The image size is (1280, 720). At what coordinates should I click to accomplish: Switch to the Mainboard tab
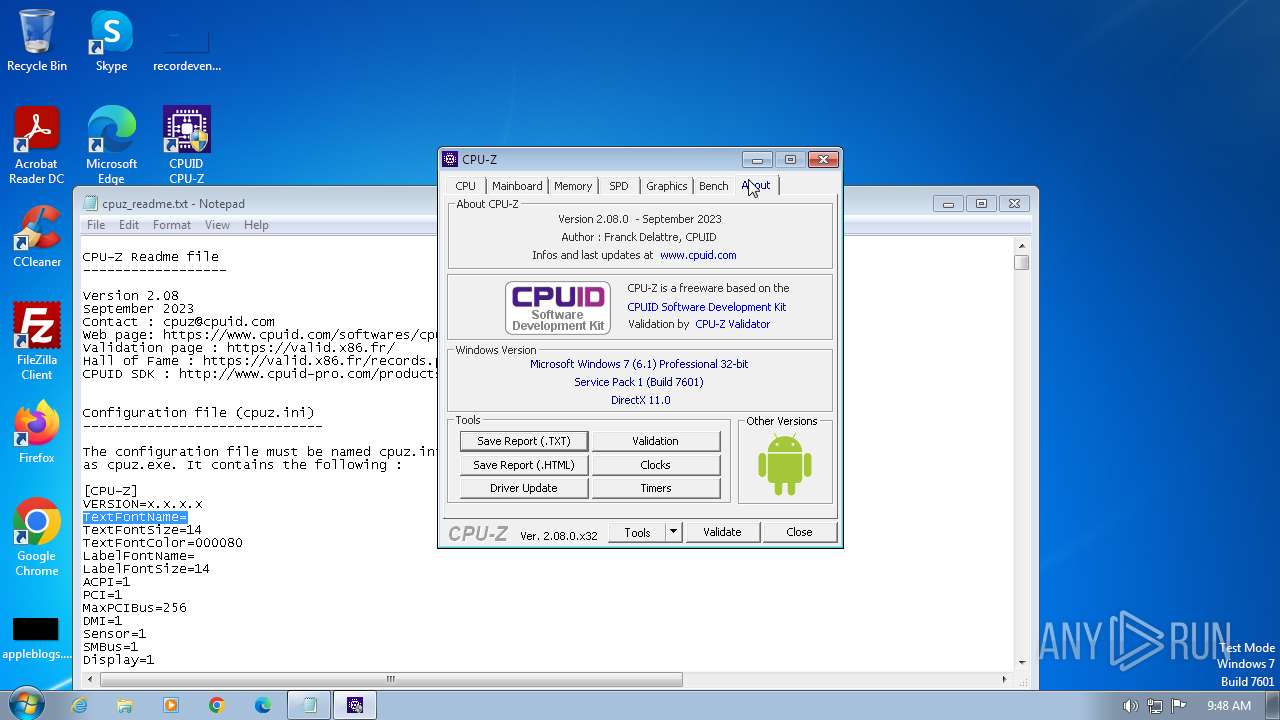pos(517,186)
